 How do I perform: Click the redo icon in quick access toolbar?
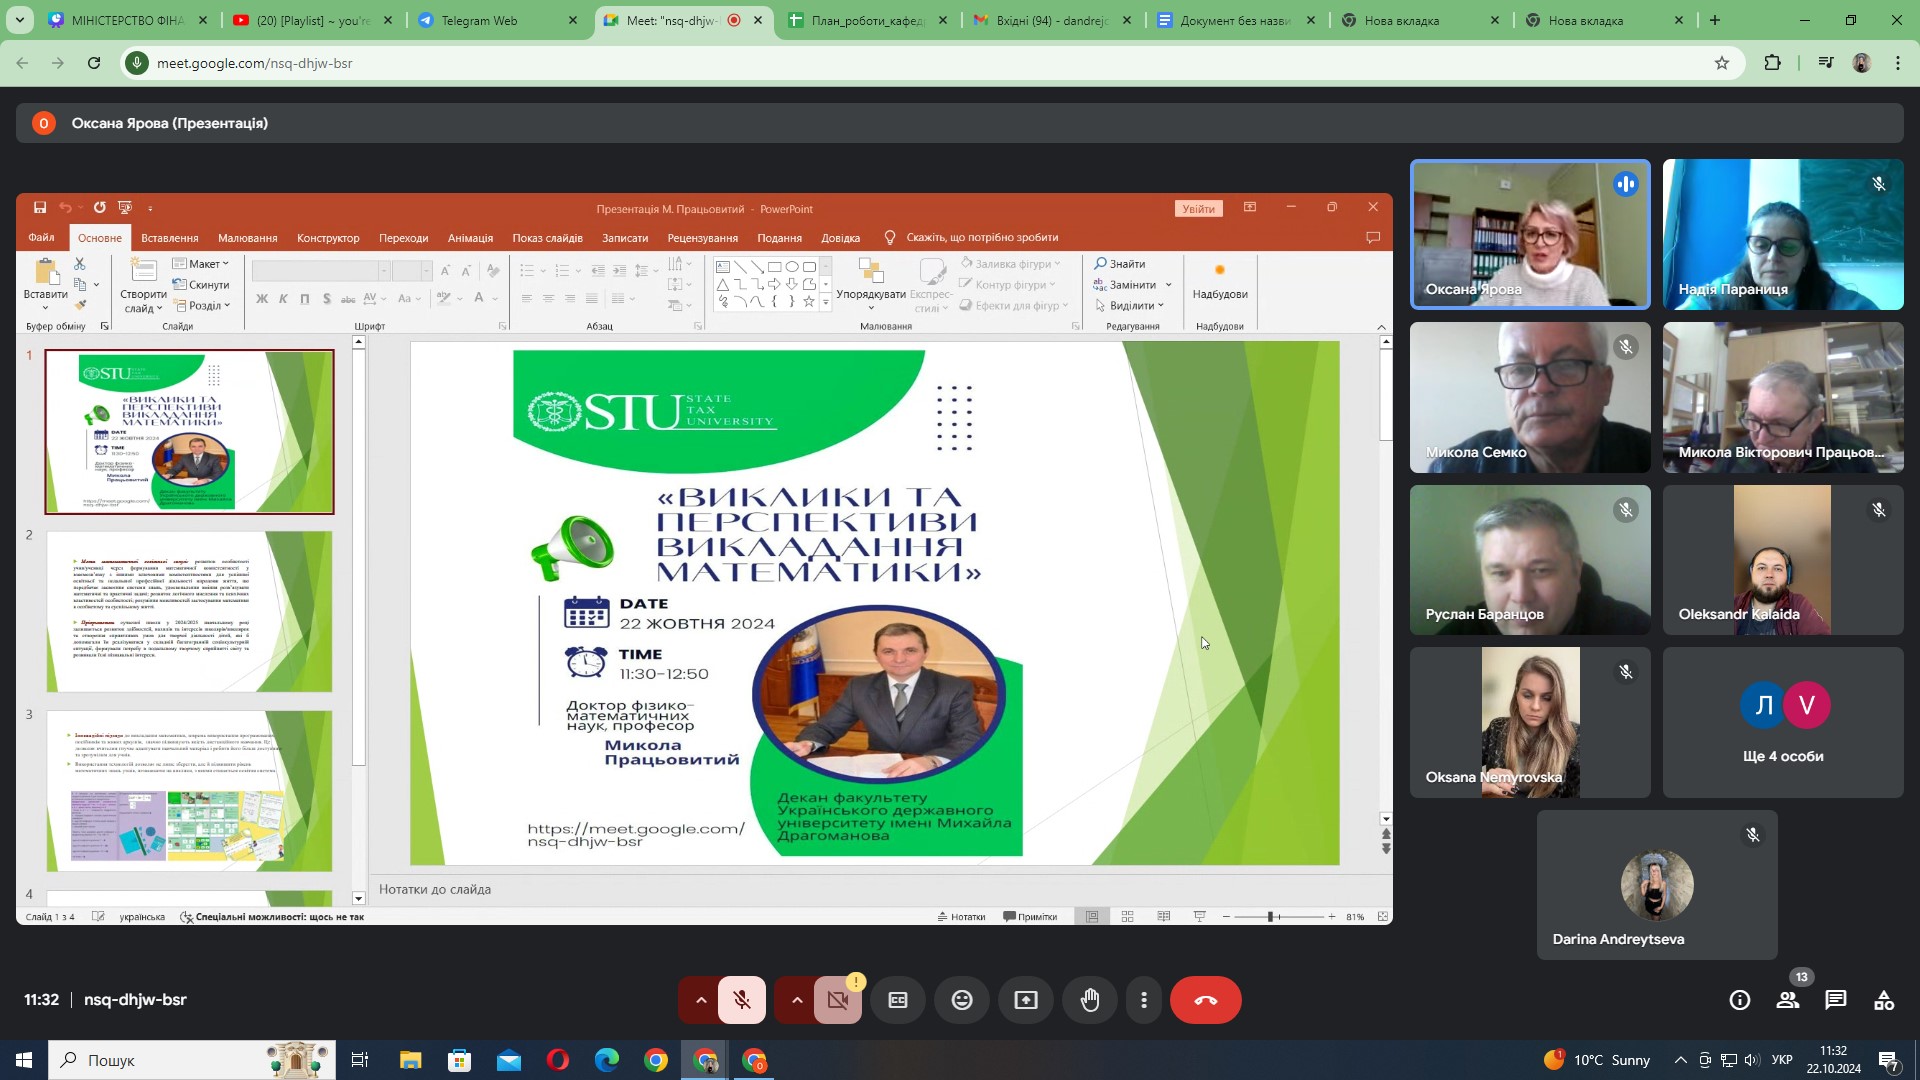99,208
